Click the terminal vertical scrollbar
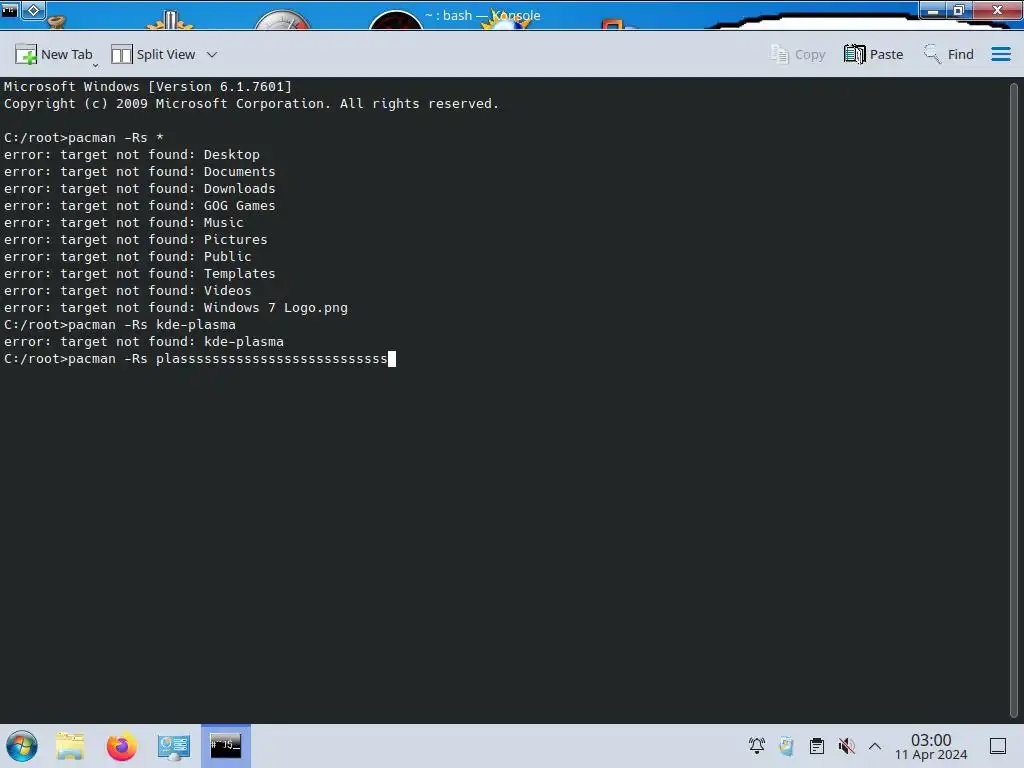 click(x=1014, y=400)
